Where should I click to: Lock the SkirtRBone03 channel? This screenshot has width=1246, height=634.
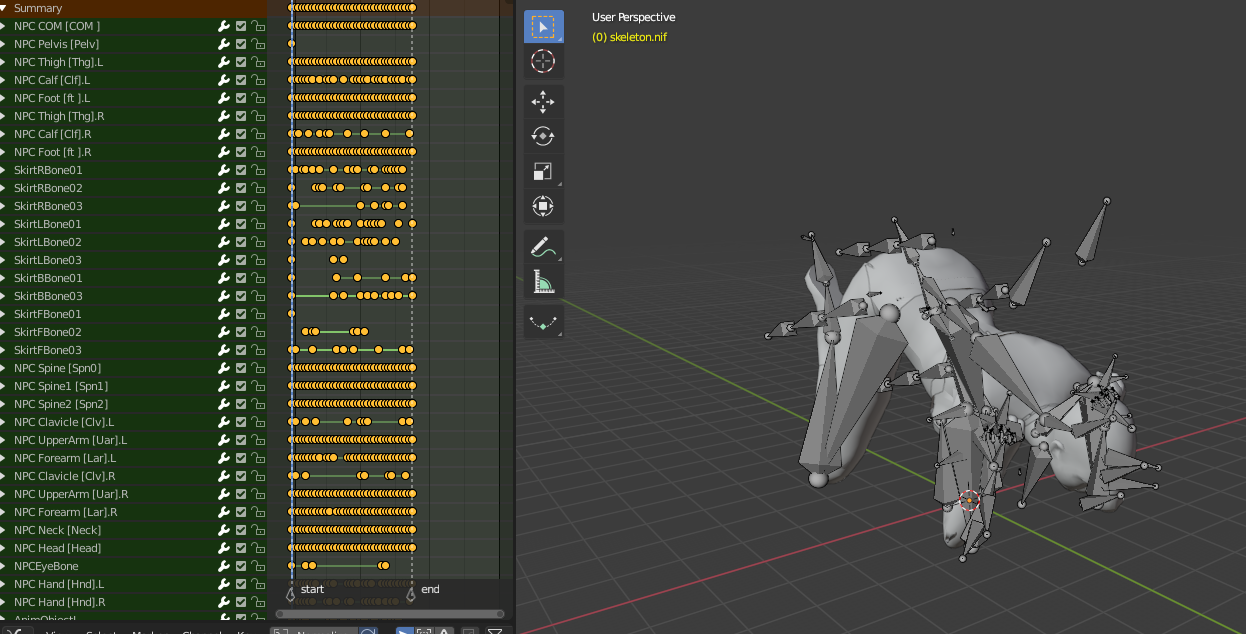(258, 206)
